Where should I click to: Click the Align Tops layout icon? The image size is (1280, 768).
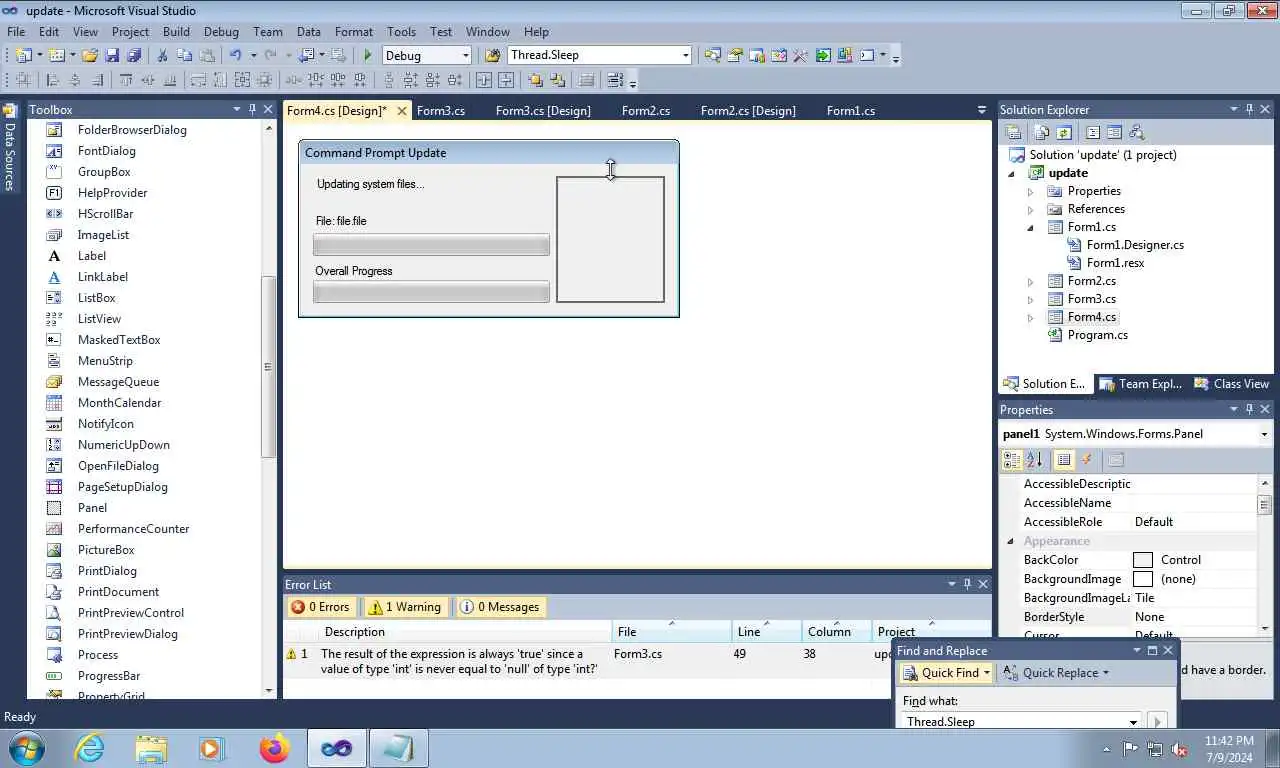[125, 80]
